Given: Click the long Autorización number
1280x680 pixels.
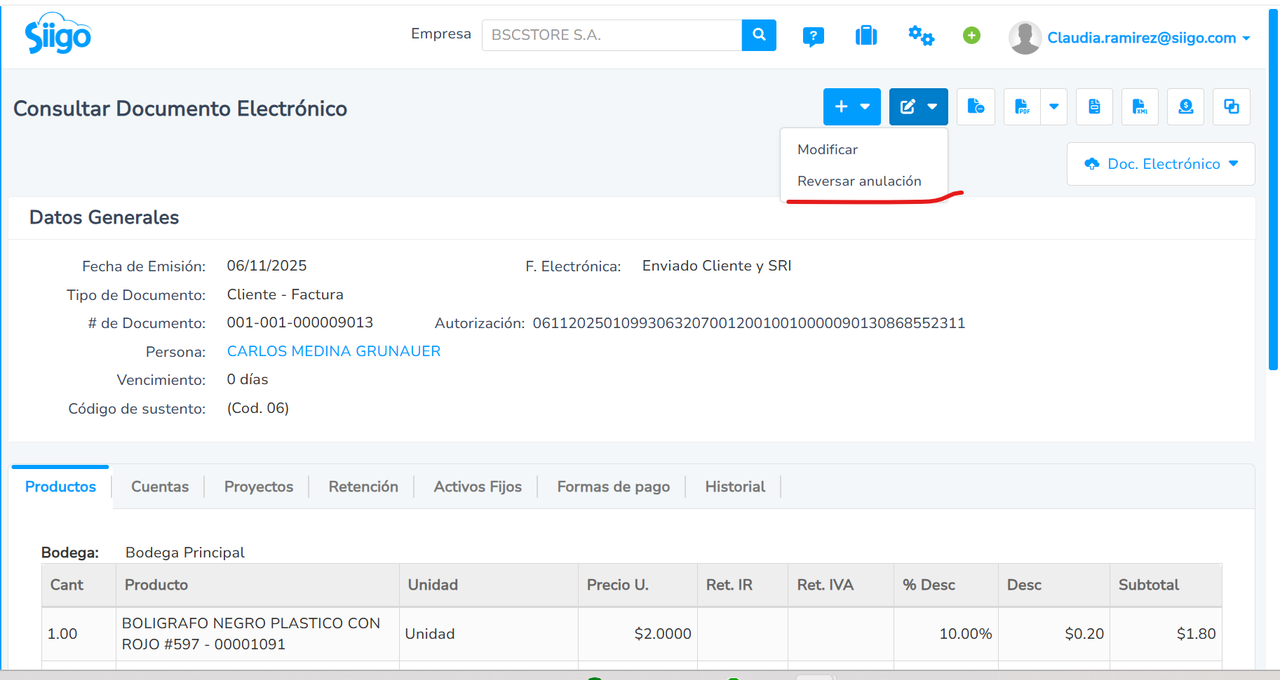Looking at the screenshot, I should point(749,323).
